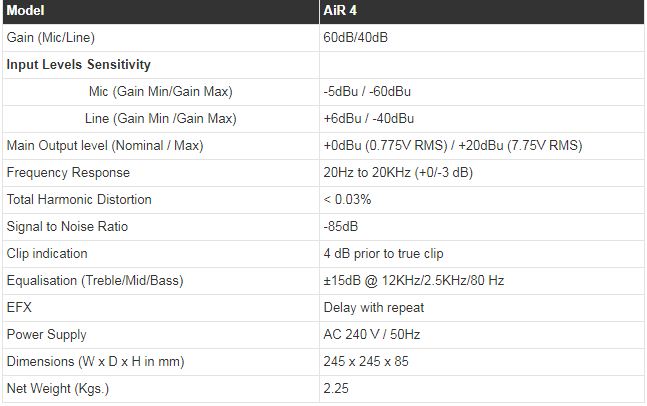Click the "Equalisation (Treble/Mid/Bass)" label
Image resolution: width=647 pixels, height=406 pixels.
[x=95, y=281]
